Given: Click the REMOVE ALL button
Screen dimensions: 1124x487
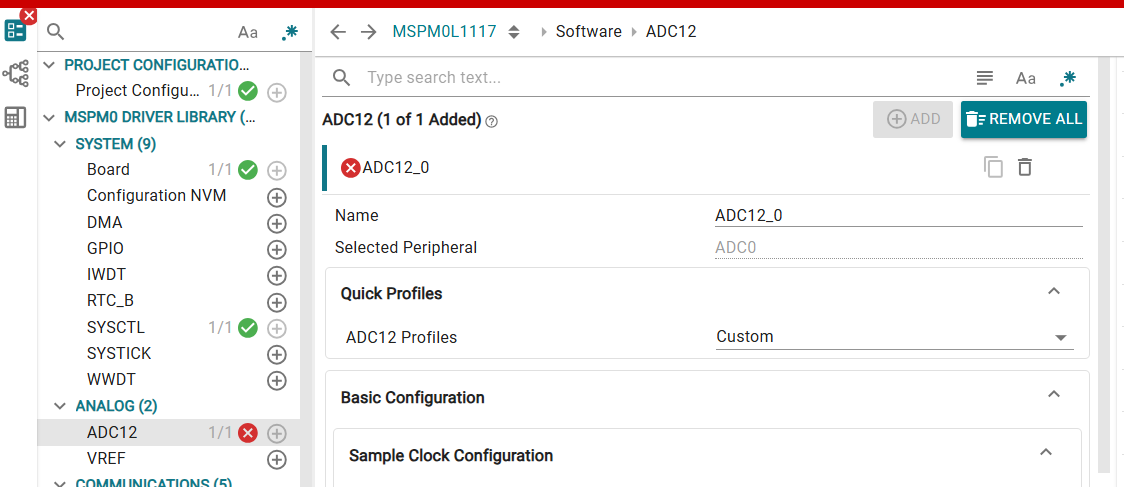Looking at the screenshot, I should click(x=1024, y=119).
